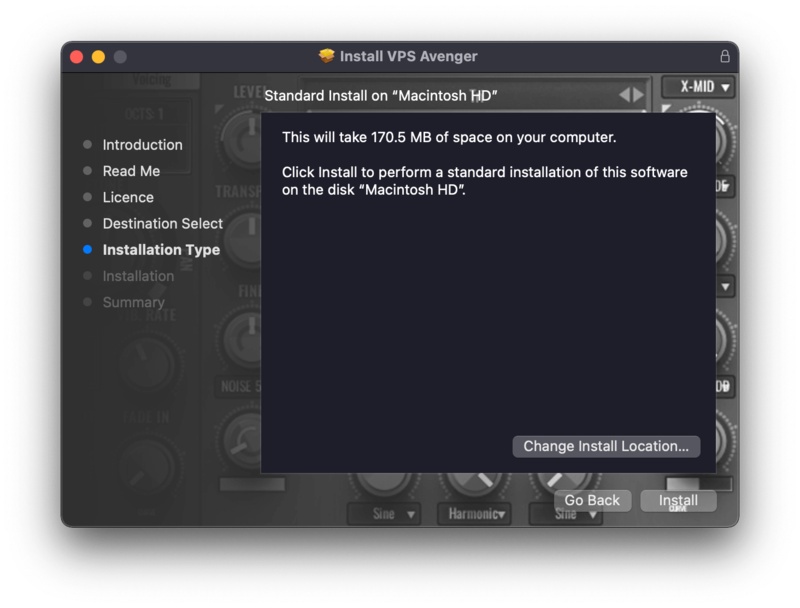Open the X-MID dropdown
The height and width of the screenshot is (608, 800).
tap(698, 87)
